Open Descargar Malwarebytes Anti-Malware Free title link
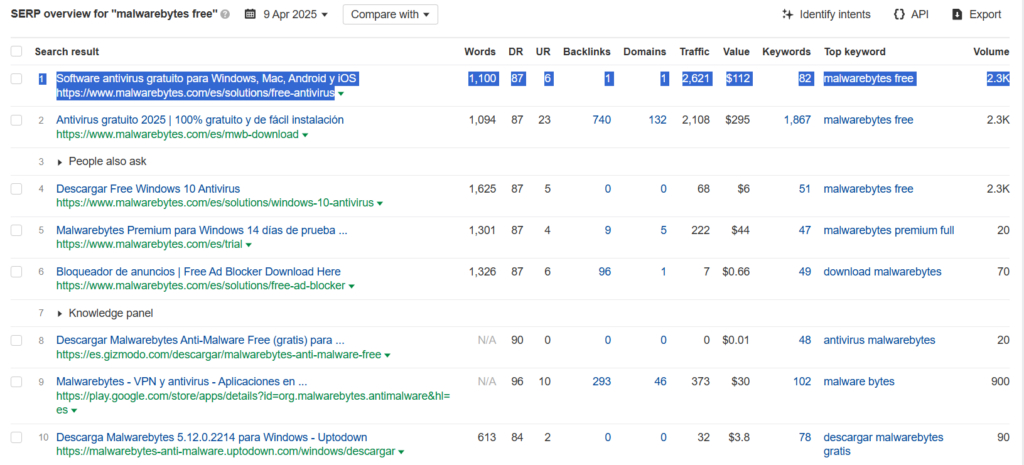This screenshot has height=465, width=1024. 200,340
